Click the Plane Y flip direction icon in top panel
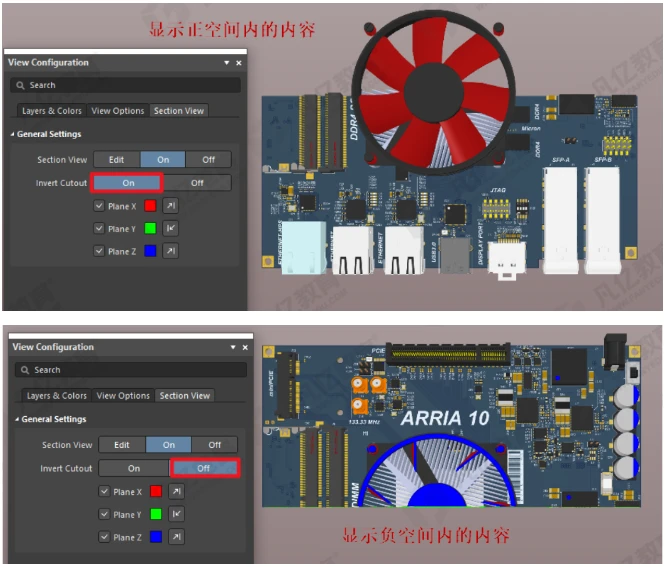 click(170, 229)
